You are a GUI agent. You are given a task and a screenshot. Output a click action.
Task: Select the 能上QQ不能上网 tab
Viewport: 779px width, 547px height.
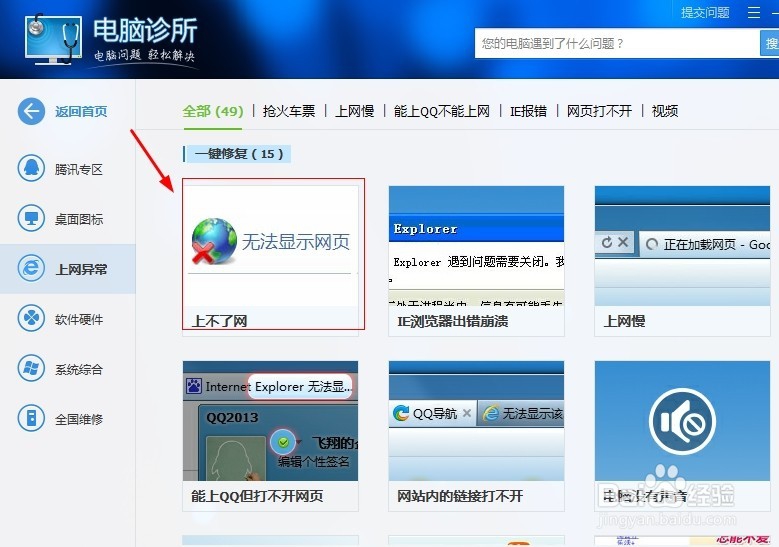(x=441, y=111)
